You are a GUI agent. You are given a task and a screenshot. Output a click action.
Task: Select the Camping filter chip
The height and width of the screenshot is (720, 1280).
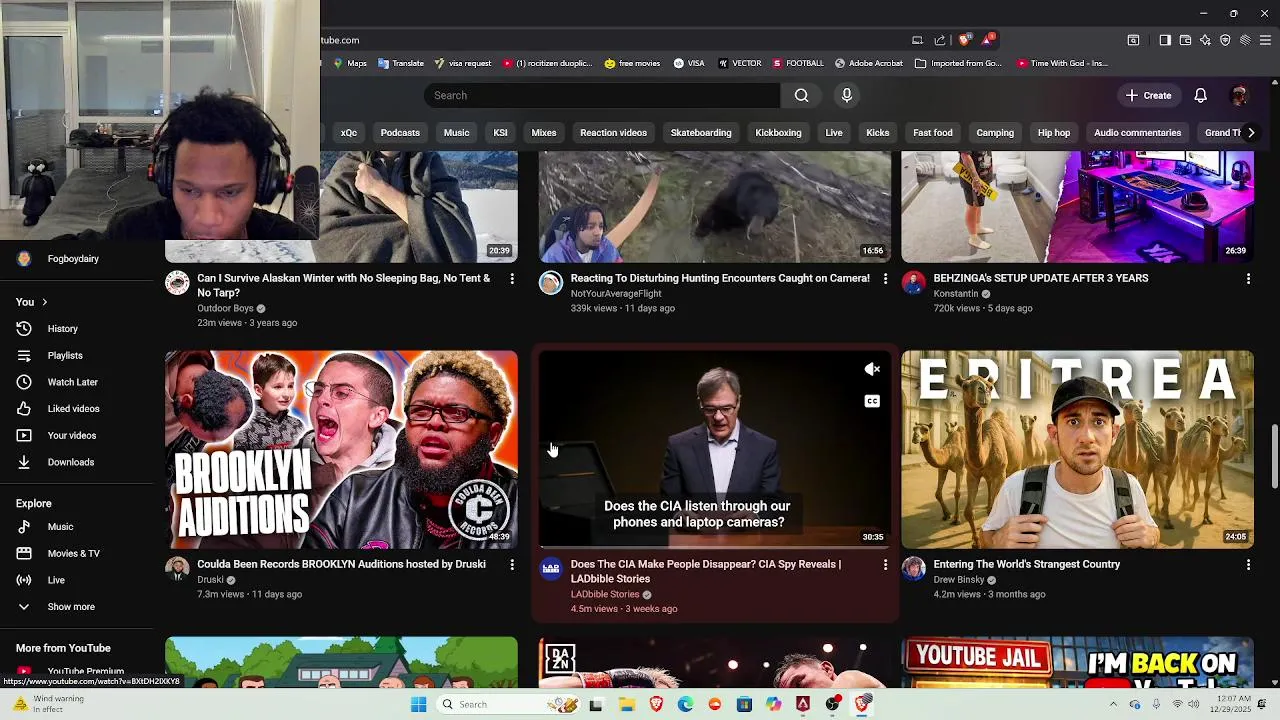995,133
